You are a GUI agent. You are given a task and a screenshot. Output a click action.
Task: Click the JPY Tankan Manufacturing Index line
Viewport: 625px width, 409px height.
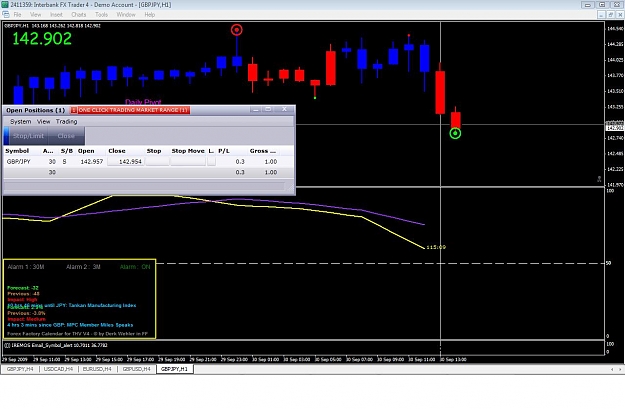tap(72, 305)
